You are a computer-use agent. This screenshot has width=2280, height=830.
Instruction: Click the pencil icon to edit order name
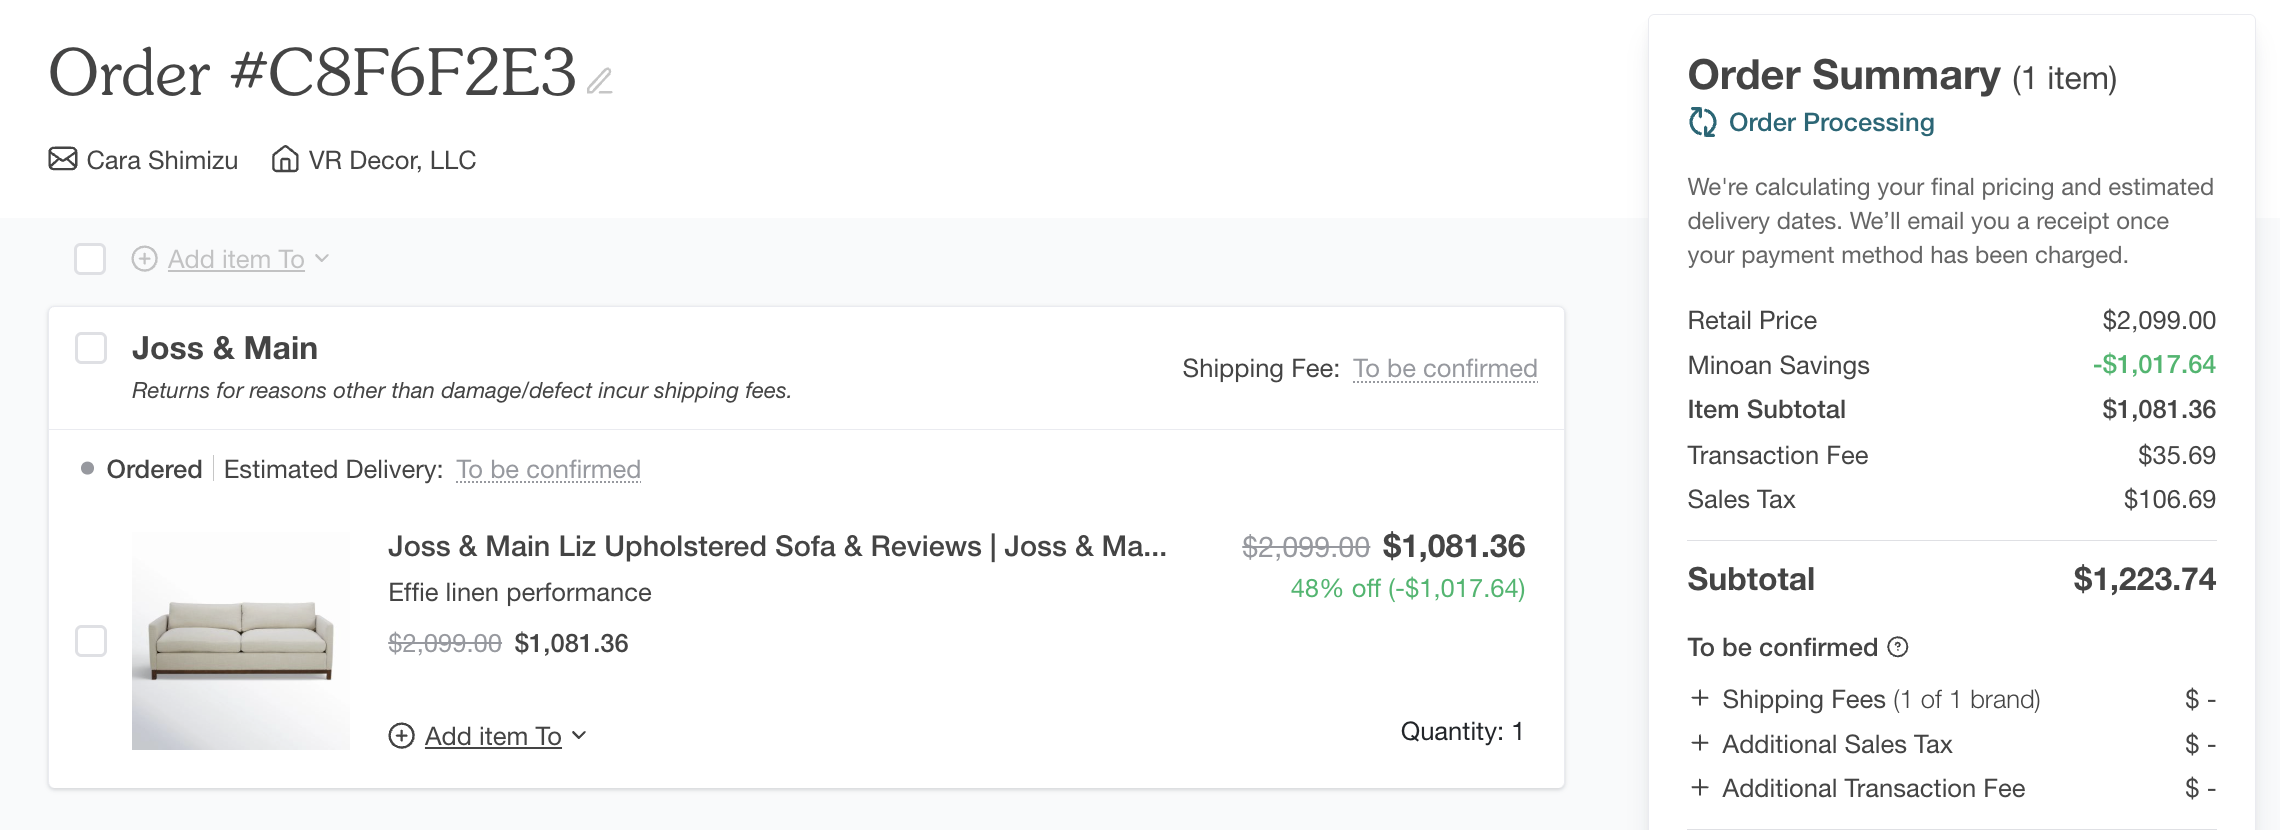click(x=600, y=81)
